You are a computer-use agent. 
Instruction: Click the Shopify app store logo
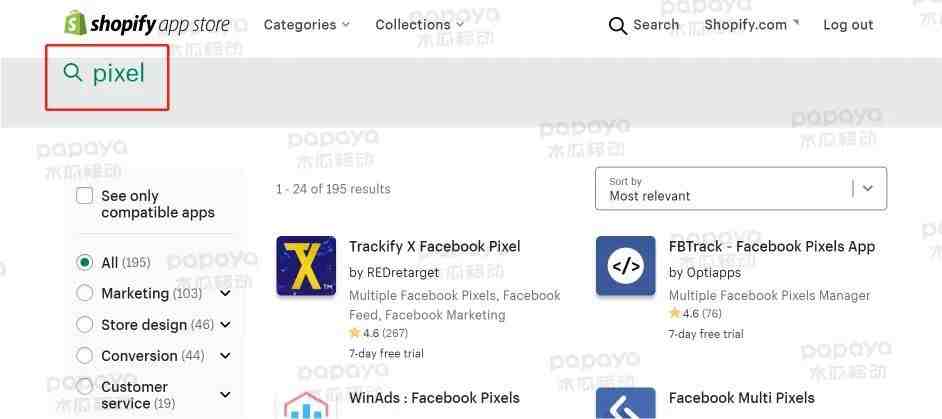point(147,24)
